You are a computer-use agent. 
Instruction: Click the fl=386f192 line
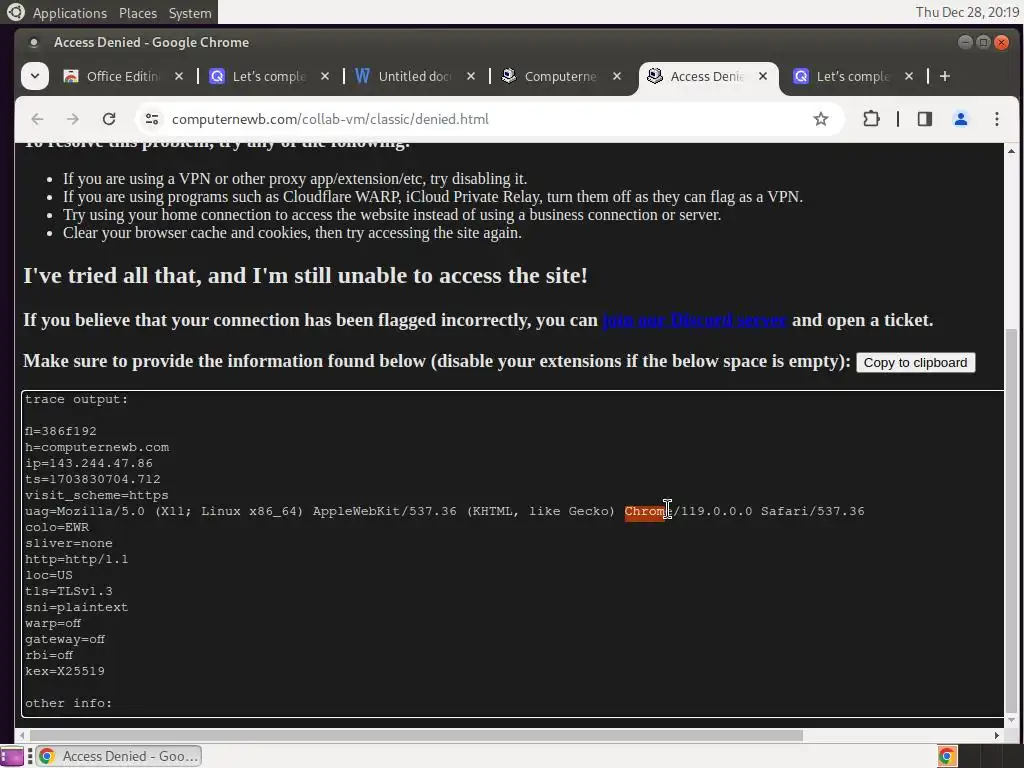coord(61,431)
